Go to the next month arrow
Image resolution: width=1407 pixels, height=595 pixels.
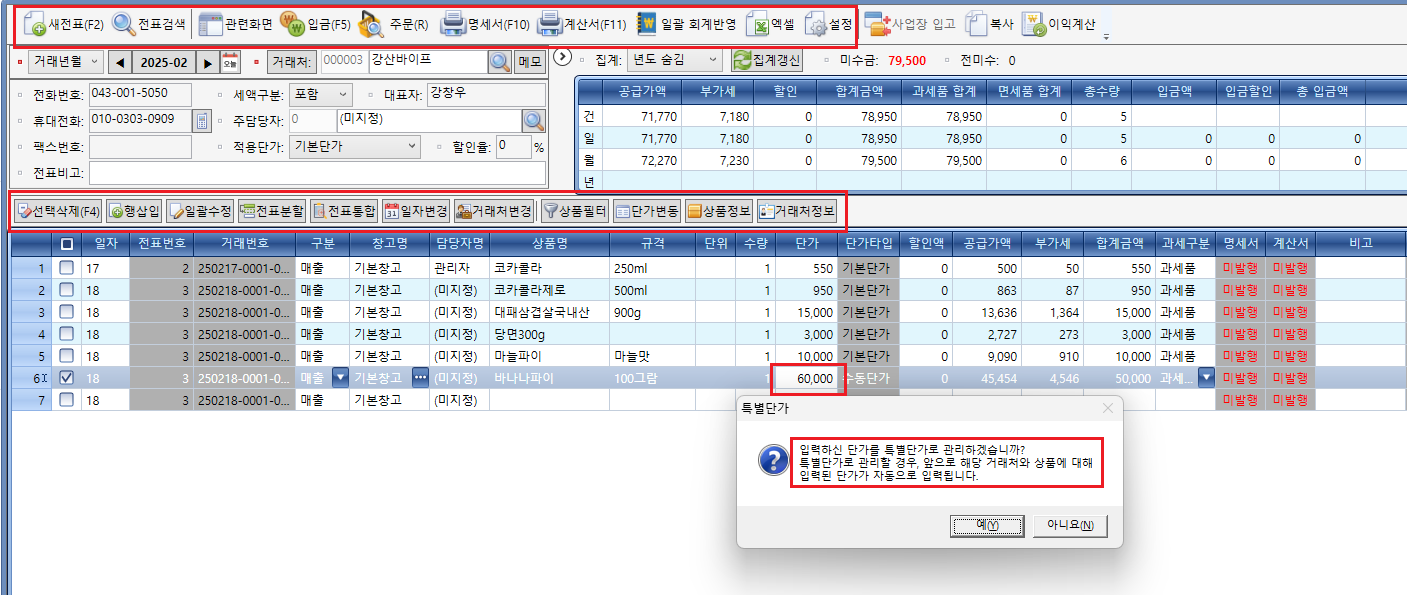(x=208, y=62)
